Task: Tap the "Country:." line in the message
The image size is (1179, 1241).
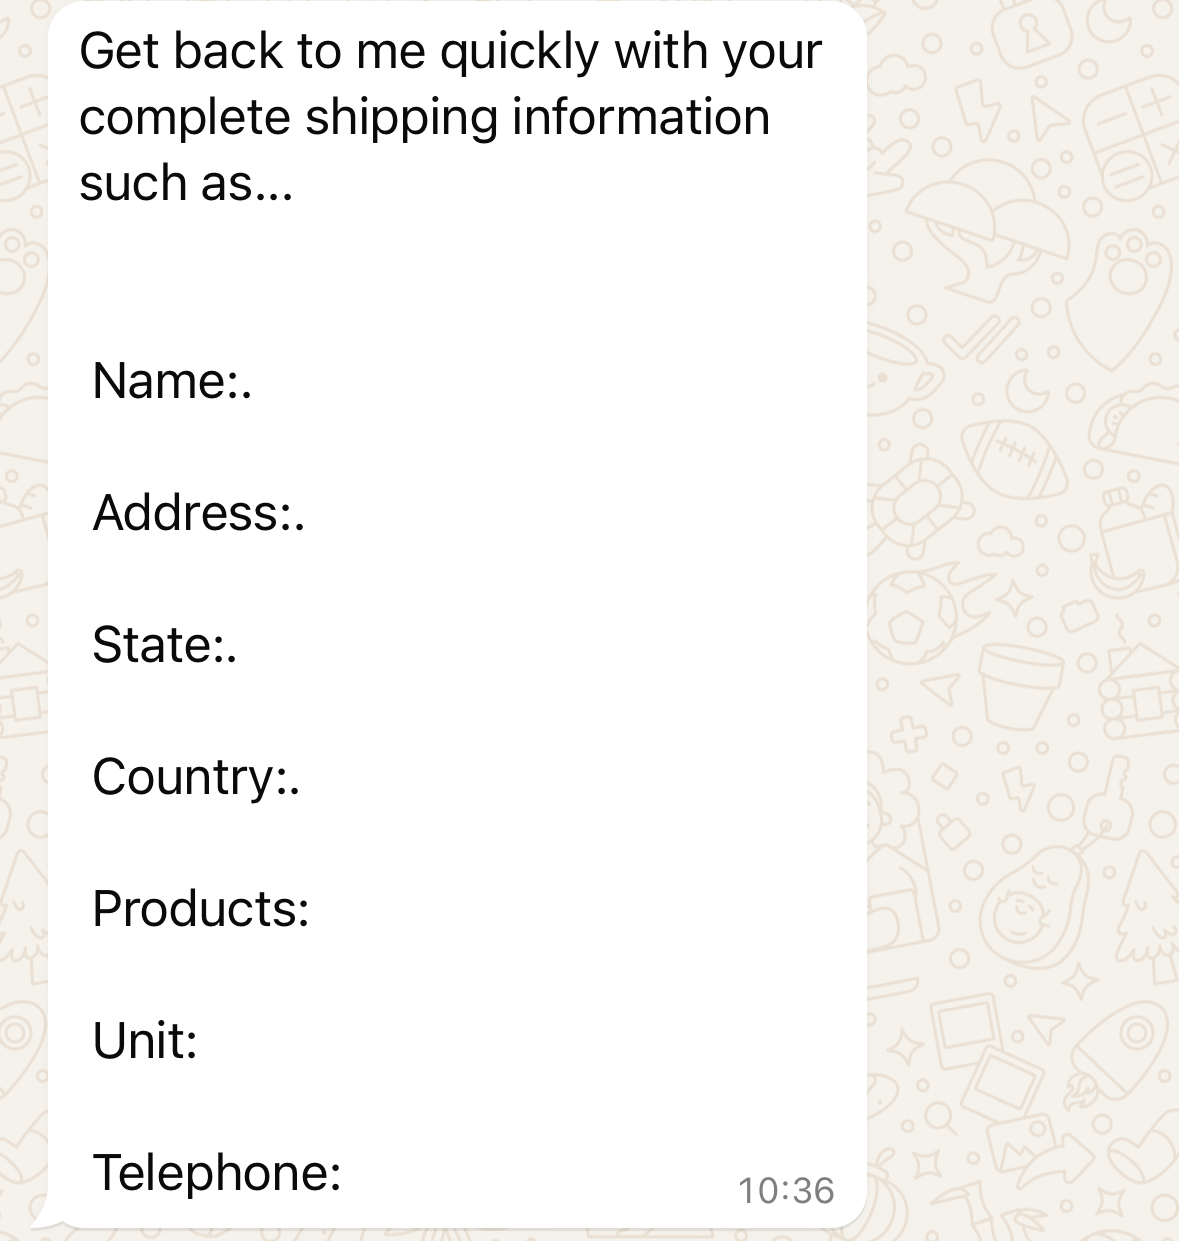Action: click(x=196, y=777)
